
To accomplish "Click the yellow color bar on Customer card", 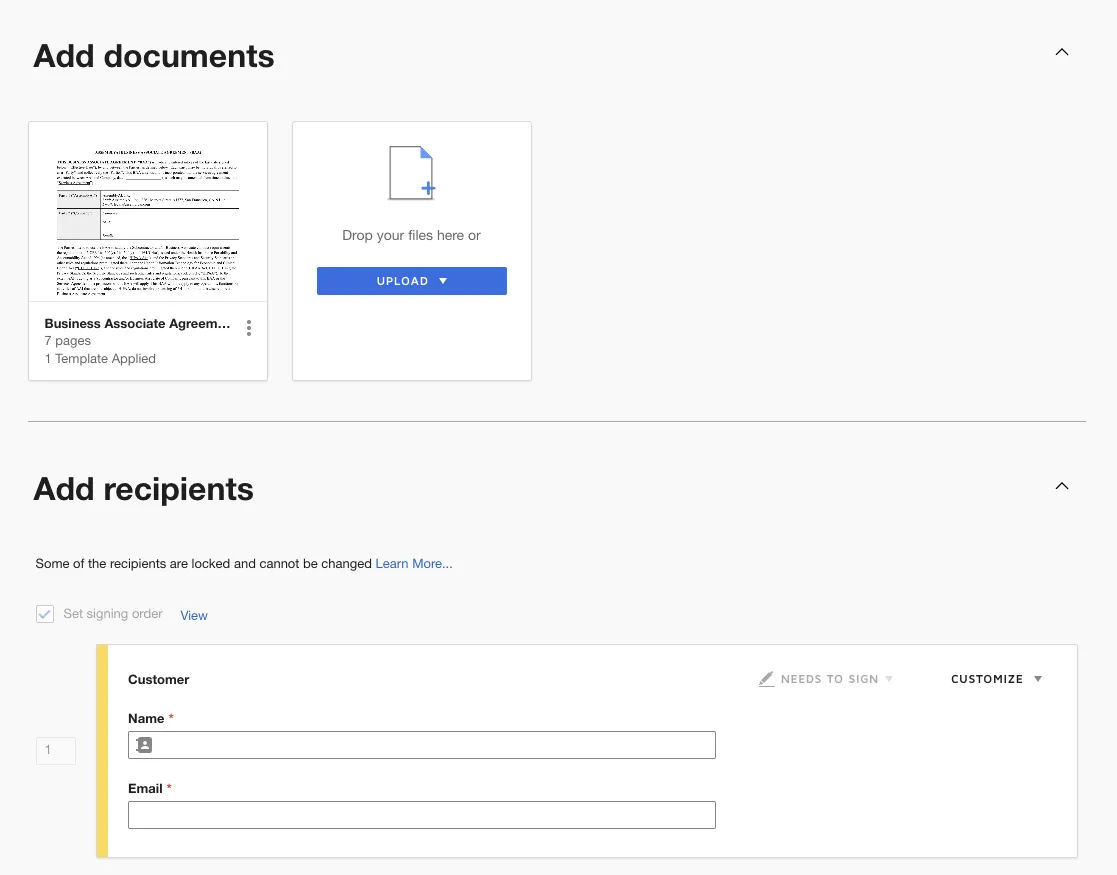I will 102,751.
